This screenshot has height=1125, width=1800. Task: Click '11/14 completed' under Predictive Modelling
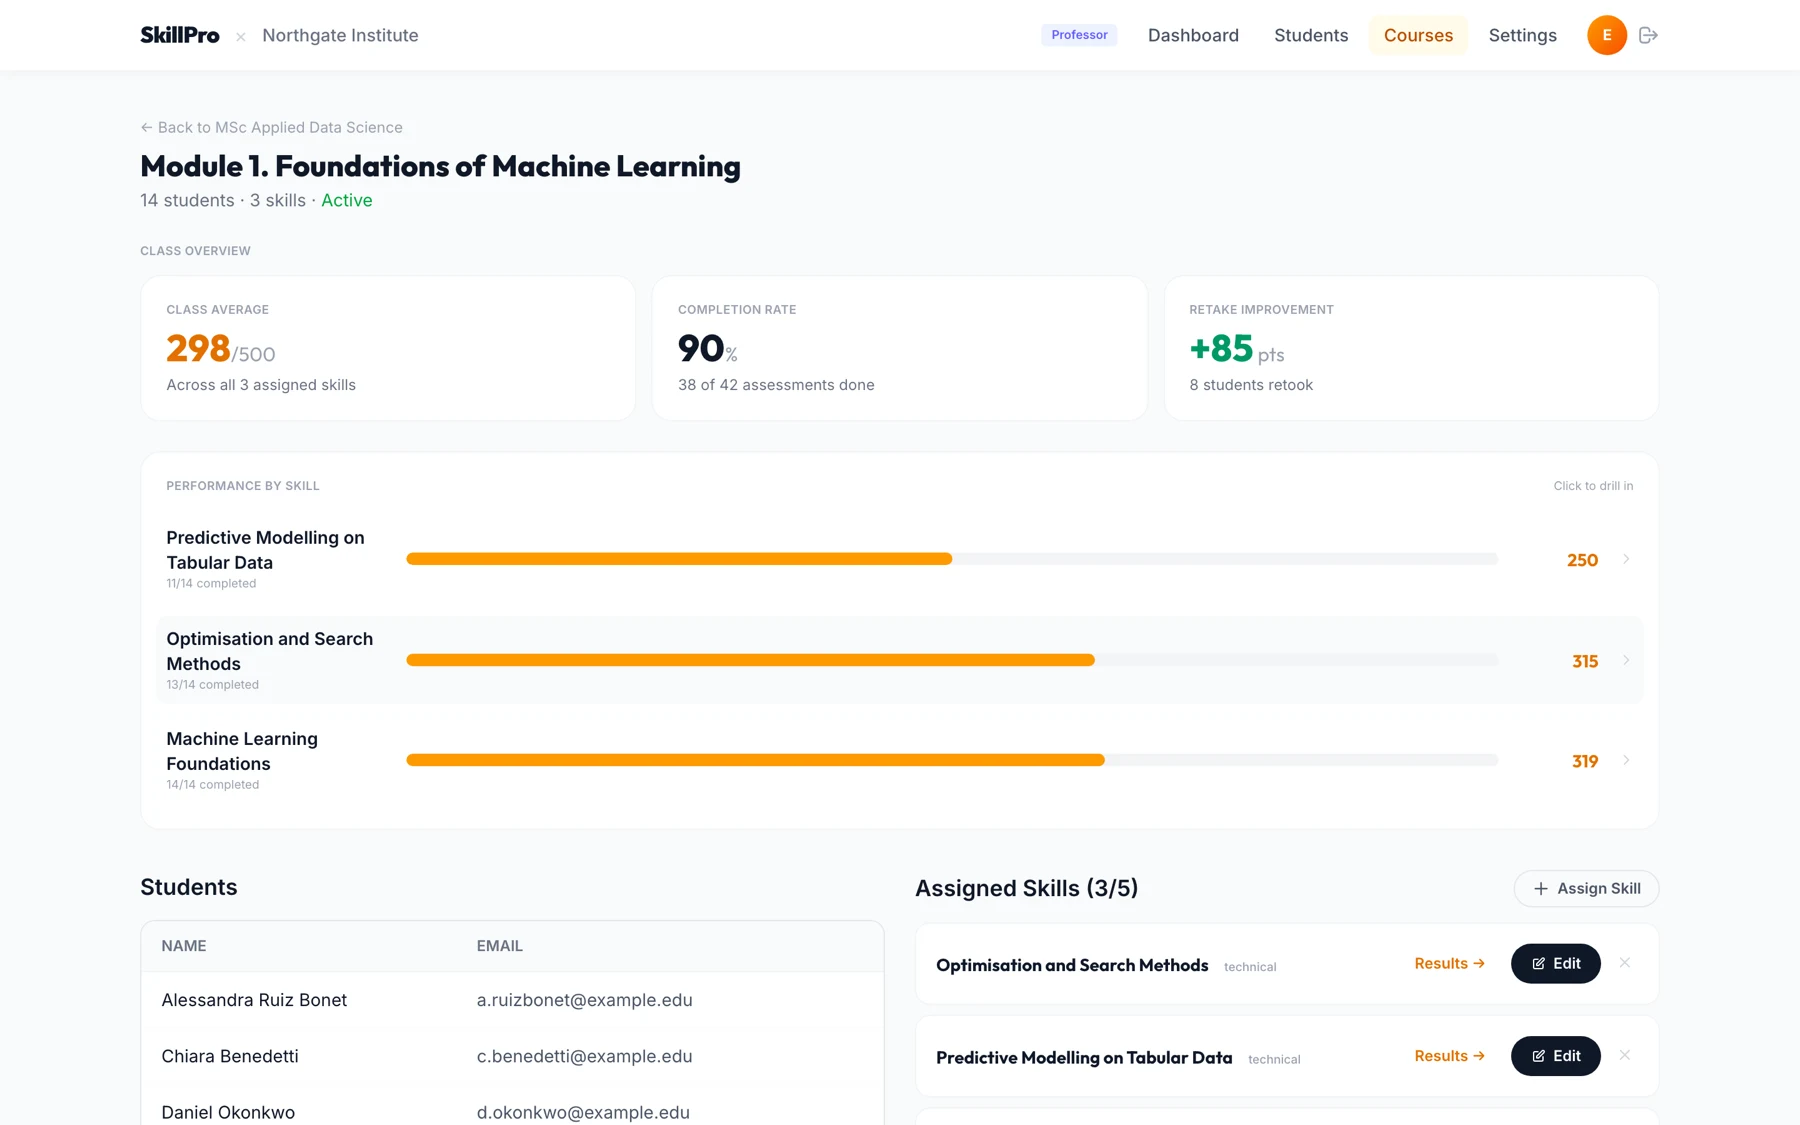pyautogui.click(x=211, y=583)
